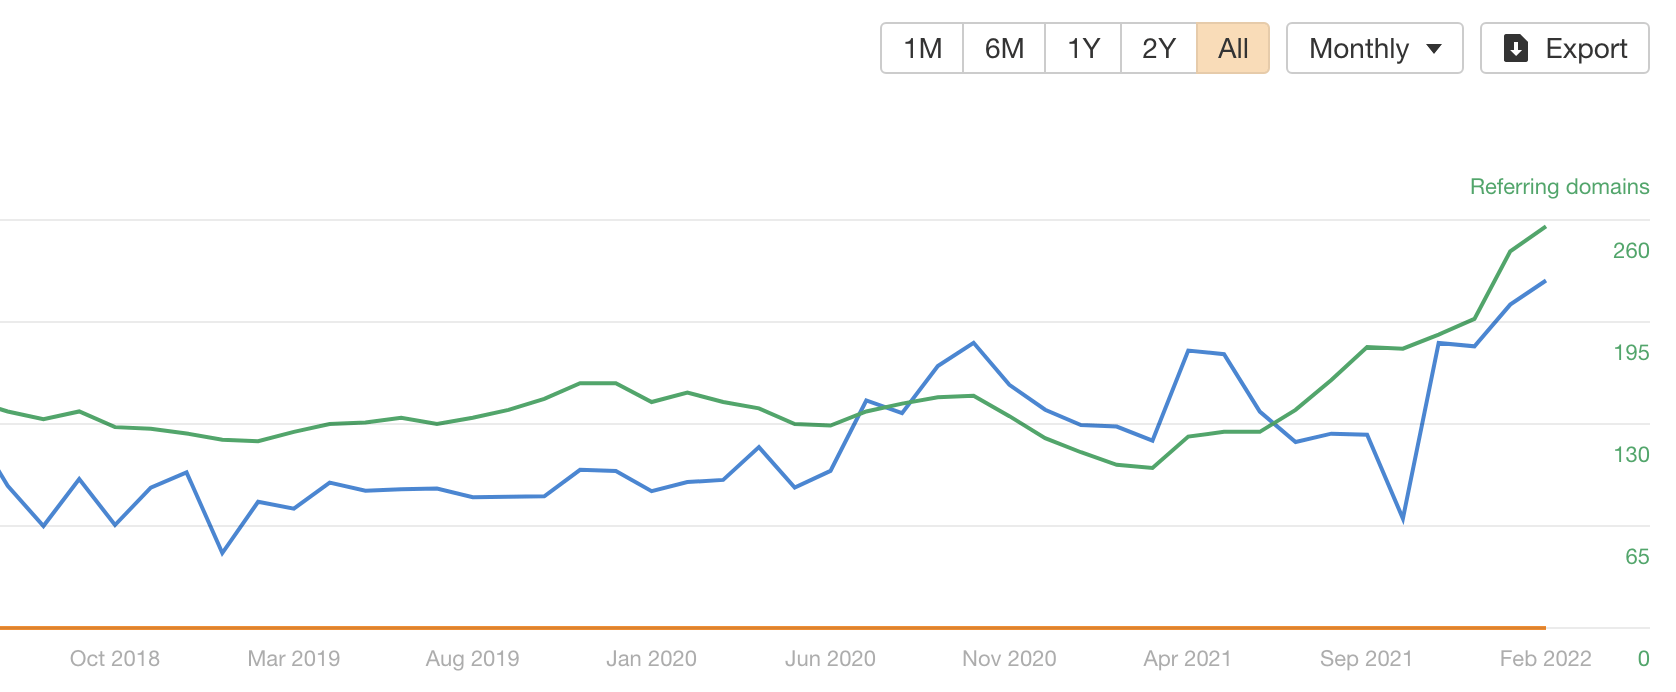1676x692 pixels.
Task: Click the Export download icon
Action: pyautogui.click(x=1515, y=48)
